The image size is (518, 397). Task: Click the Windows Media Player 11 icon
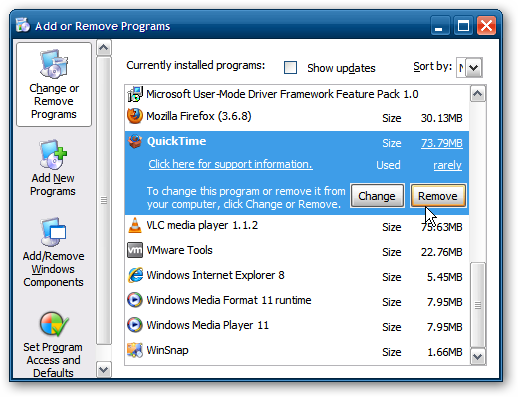pos(135,325)
